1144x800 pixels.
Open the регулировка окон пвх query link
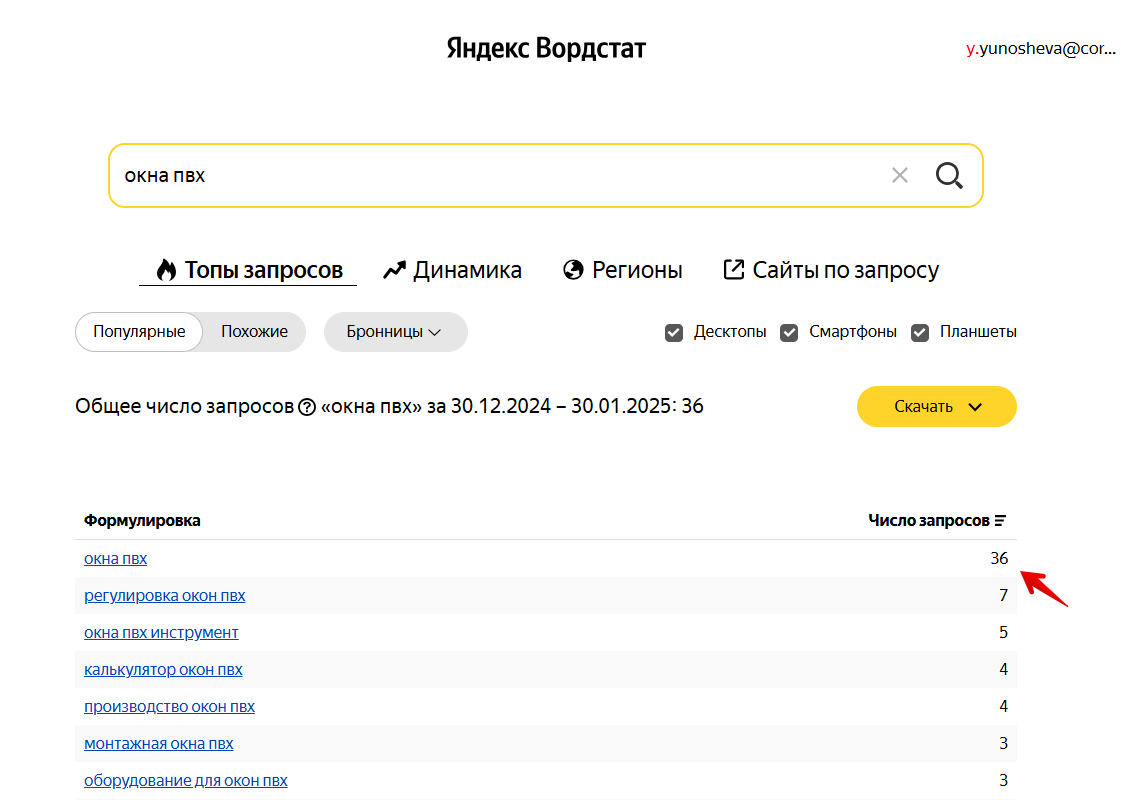point(165,595)
